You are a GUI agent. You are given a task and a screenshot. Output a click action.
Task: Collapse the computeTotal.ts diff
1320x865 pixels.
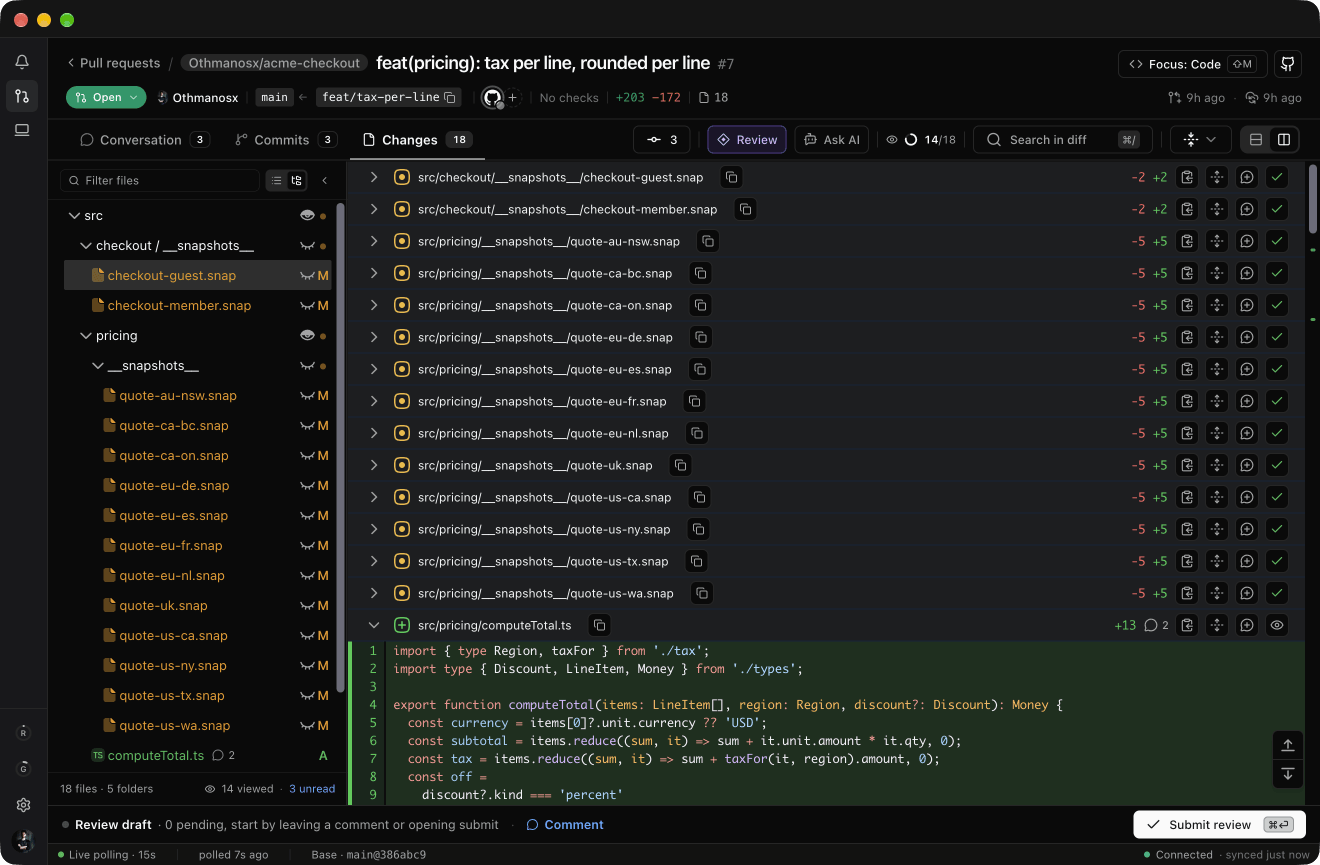[374, 625]
